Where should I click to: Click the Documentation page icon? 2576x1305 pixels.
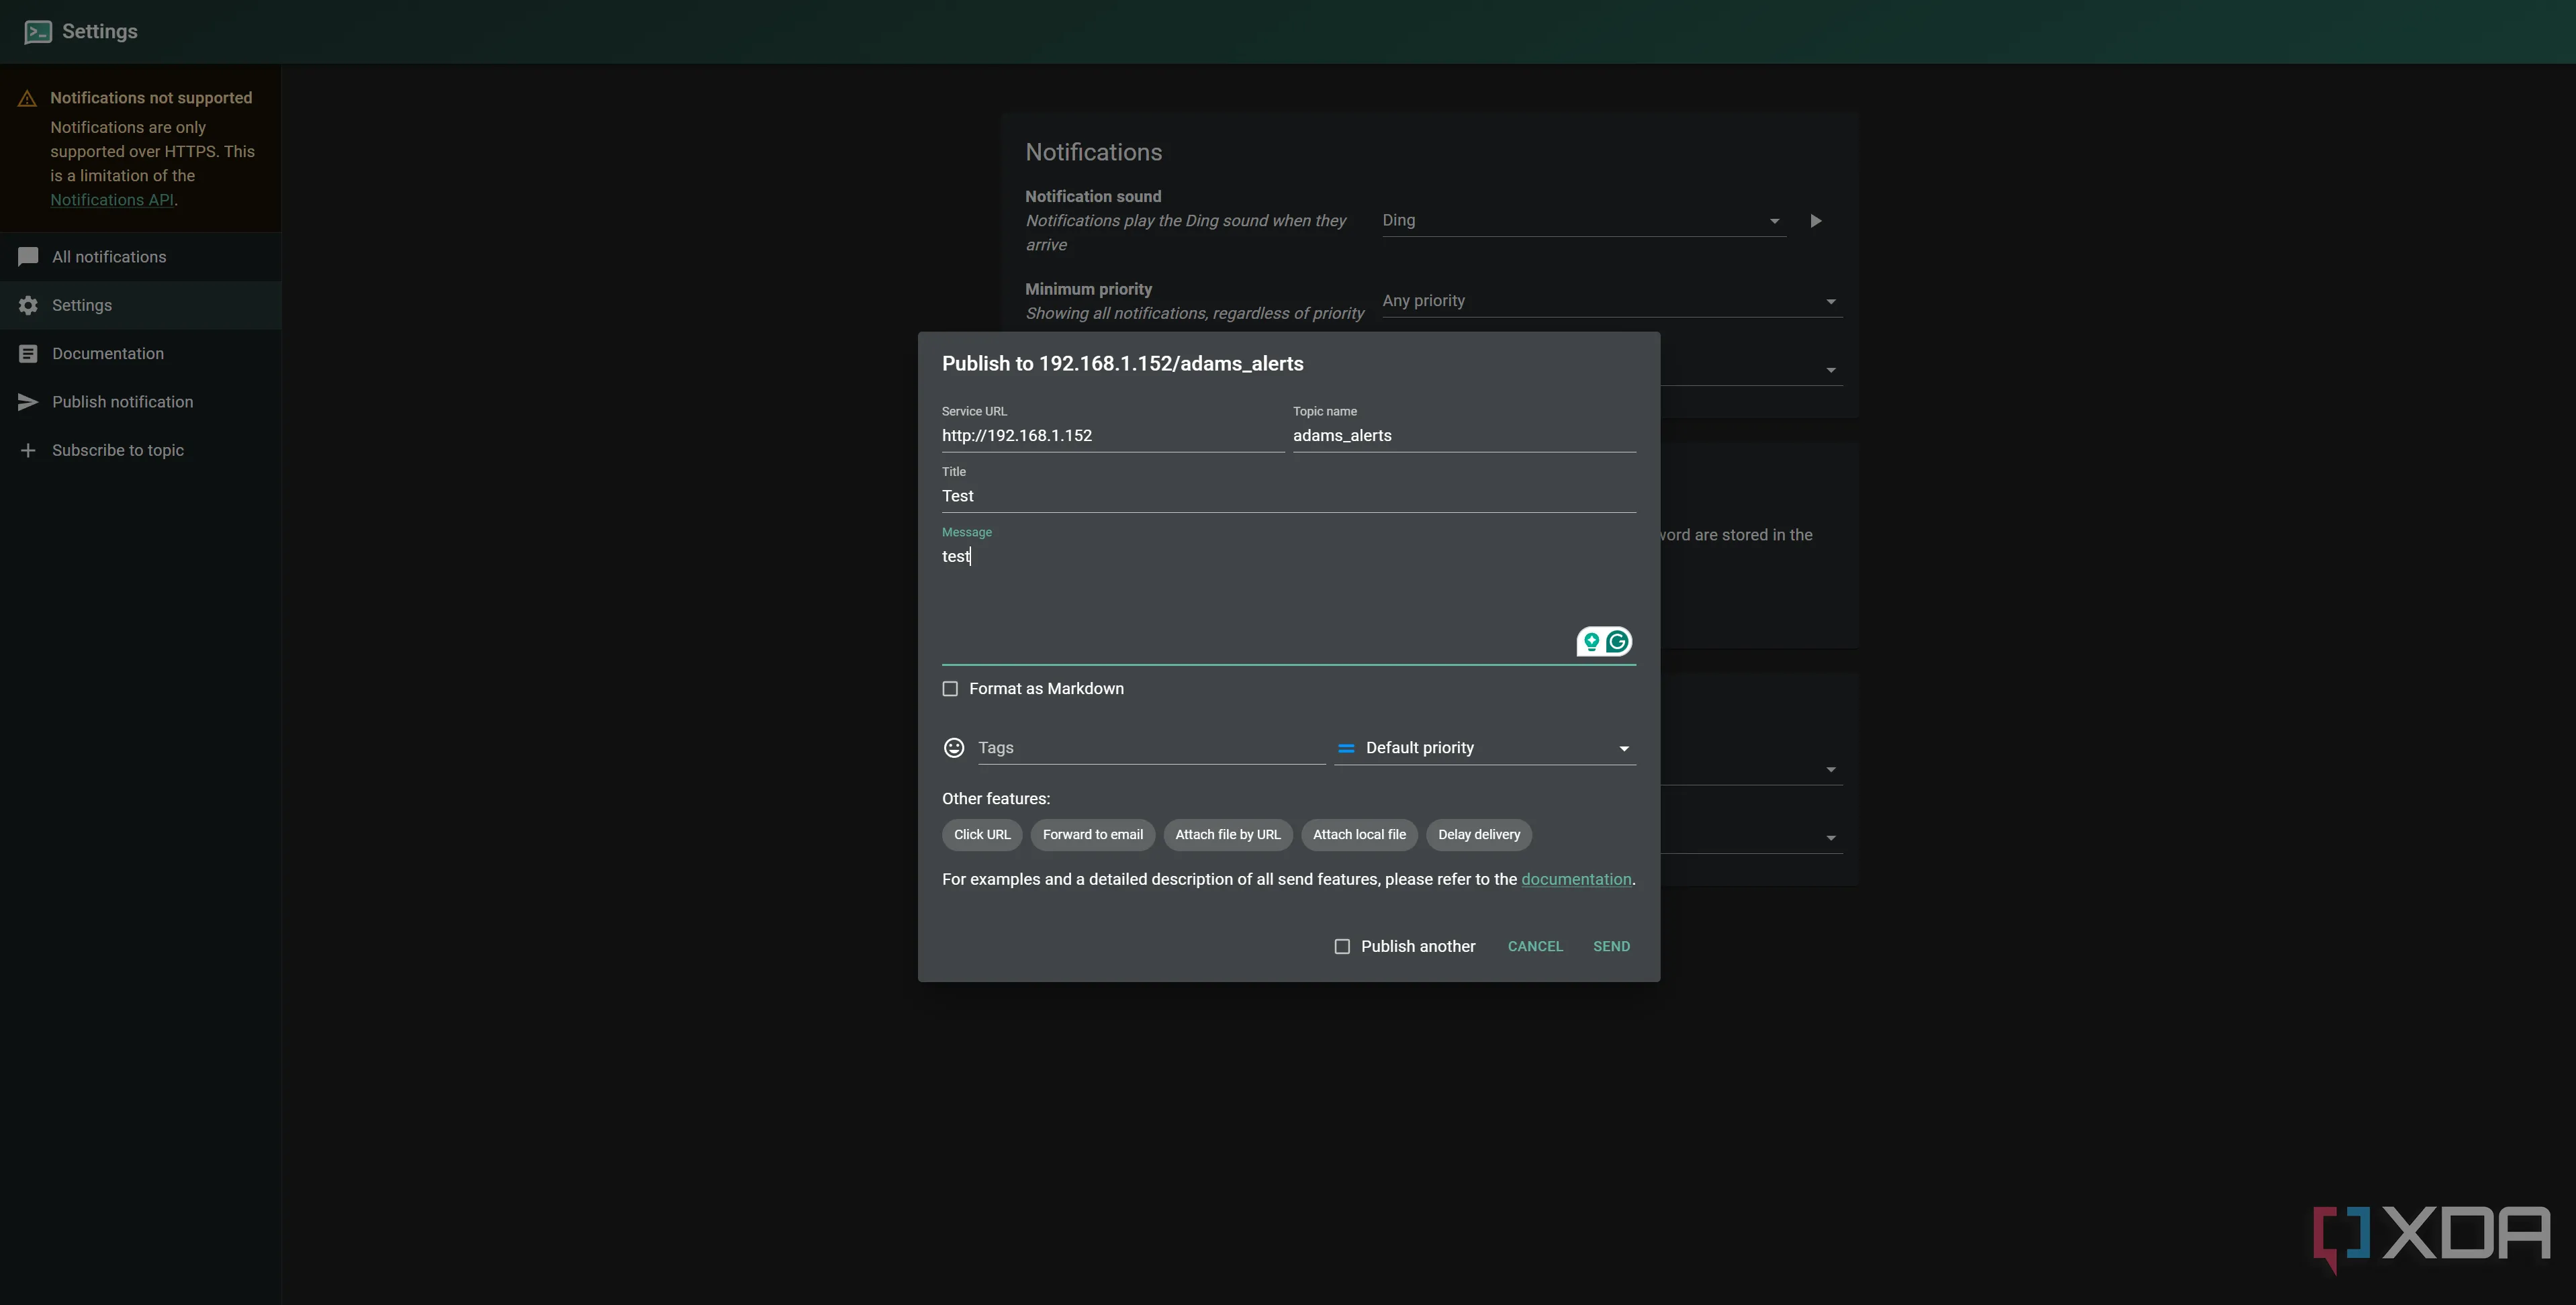pyautogui.click(x=28, y=354)
